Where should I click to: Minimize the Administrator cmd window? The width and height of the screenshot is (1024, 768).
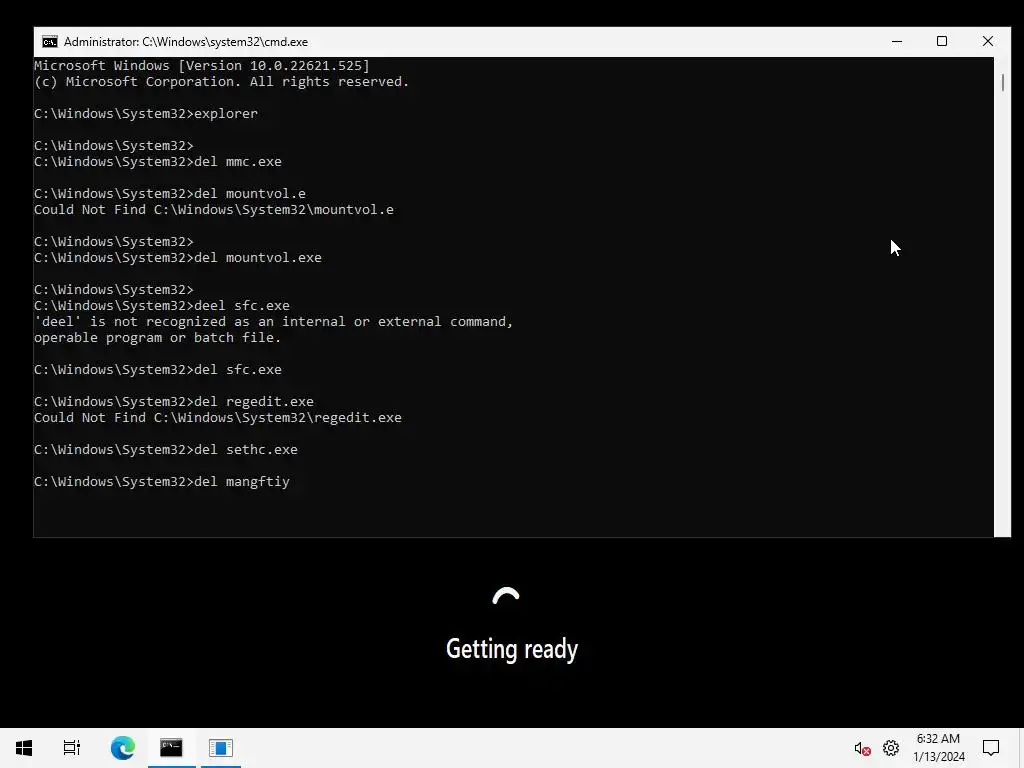(x=897, y=41)
